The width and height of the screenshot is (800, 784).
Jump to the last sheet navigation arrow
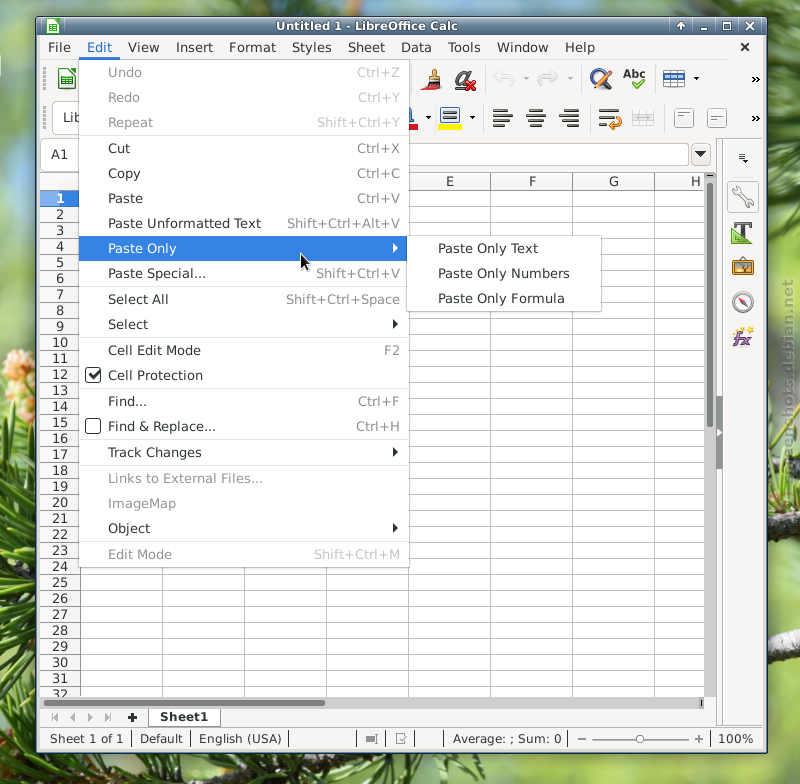tap(108, 717)
